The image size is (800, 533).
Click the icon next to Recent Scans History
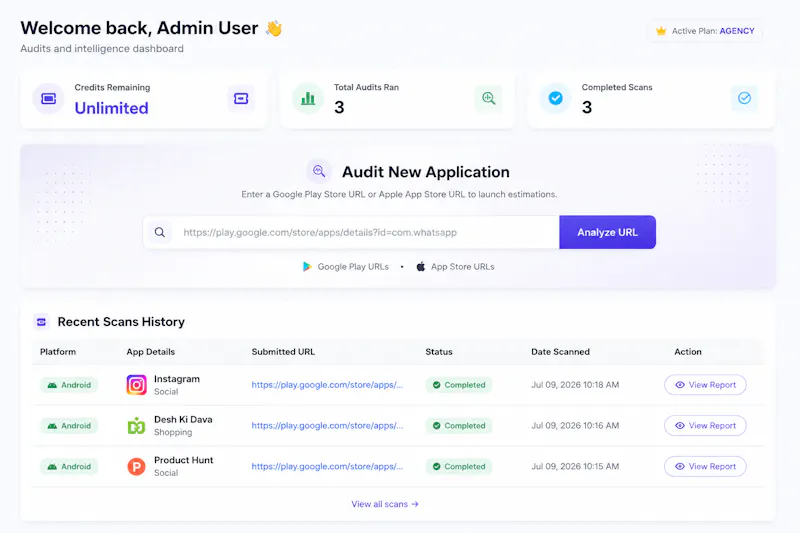(x=42, y=322)
